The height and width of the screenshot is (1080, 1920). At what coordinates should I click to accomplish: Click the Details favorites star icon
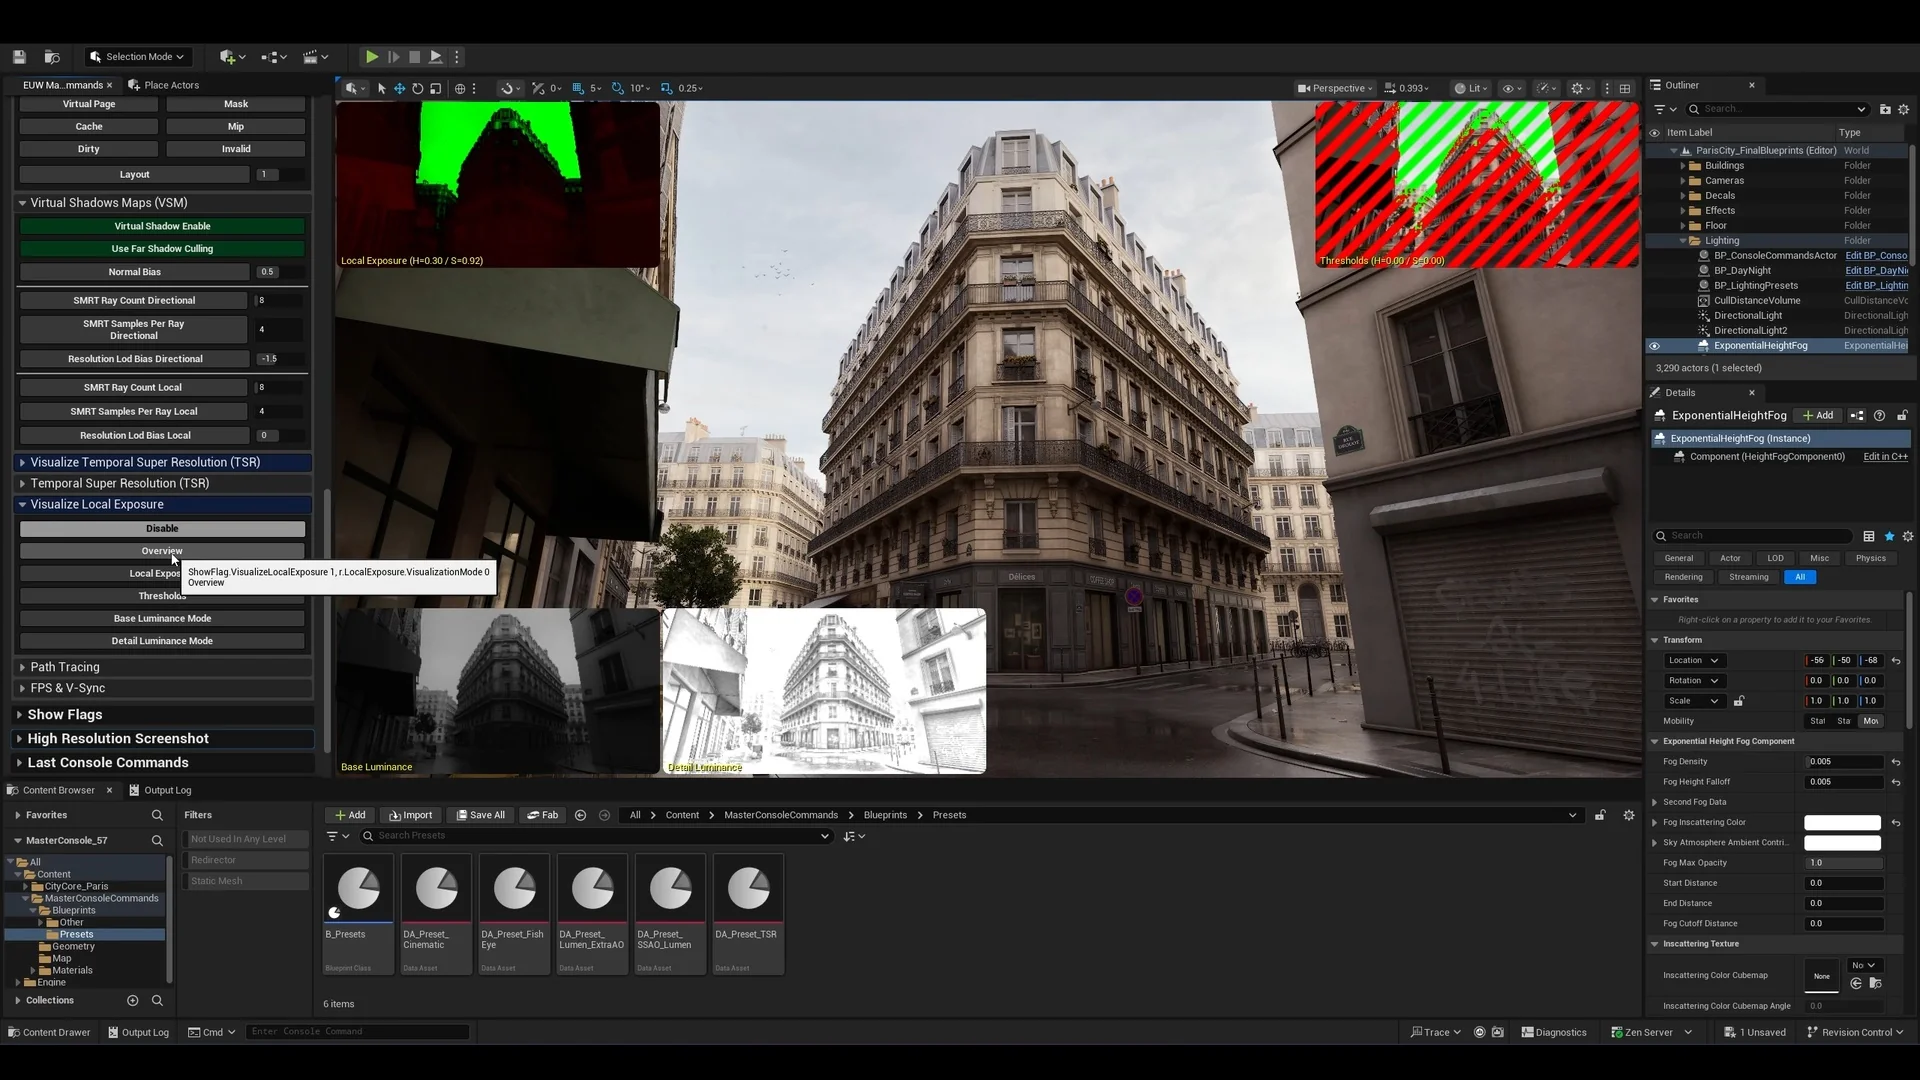1889,536
